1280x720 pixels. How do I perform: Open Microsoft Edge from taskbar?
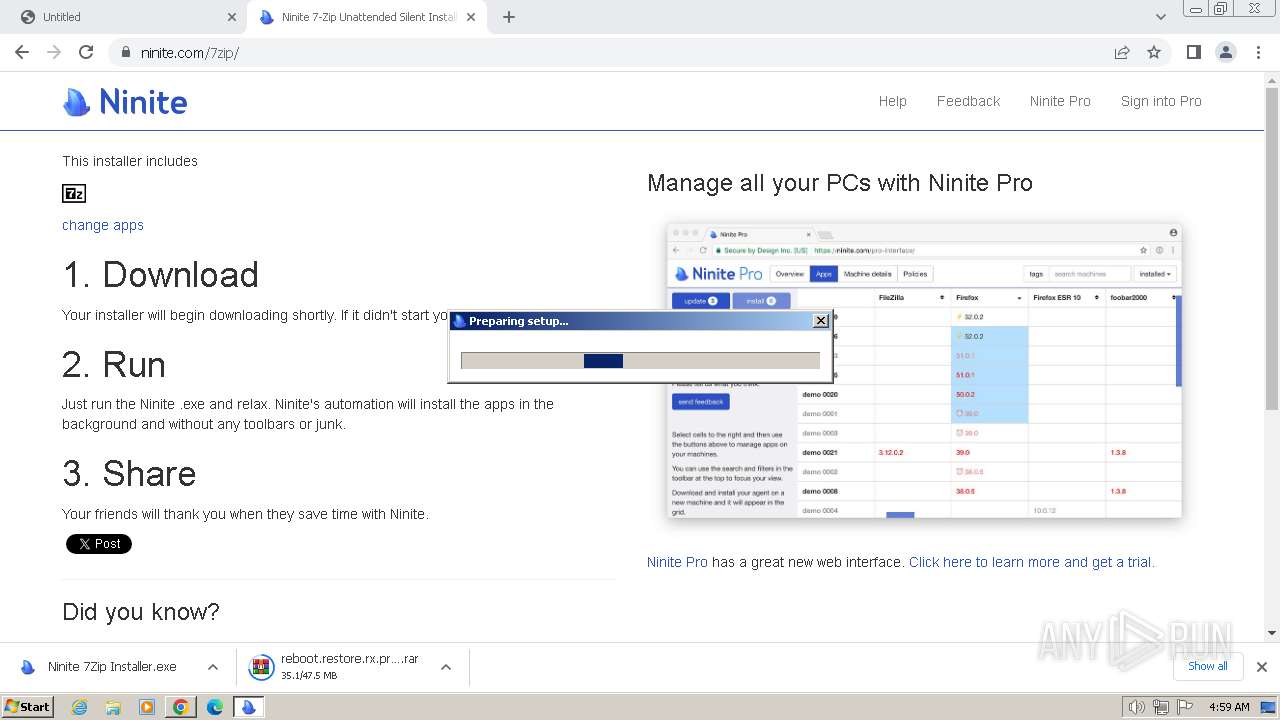(x=215, y=707)
